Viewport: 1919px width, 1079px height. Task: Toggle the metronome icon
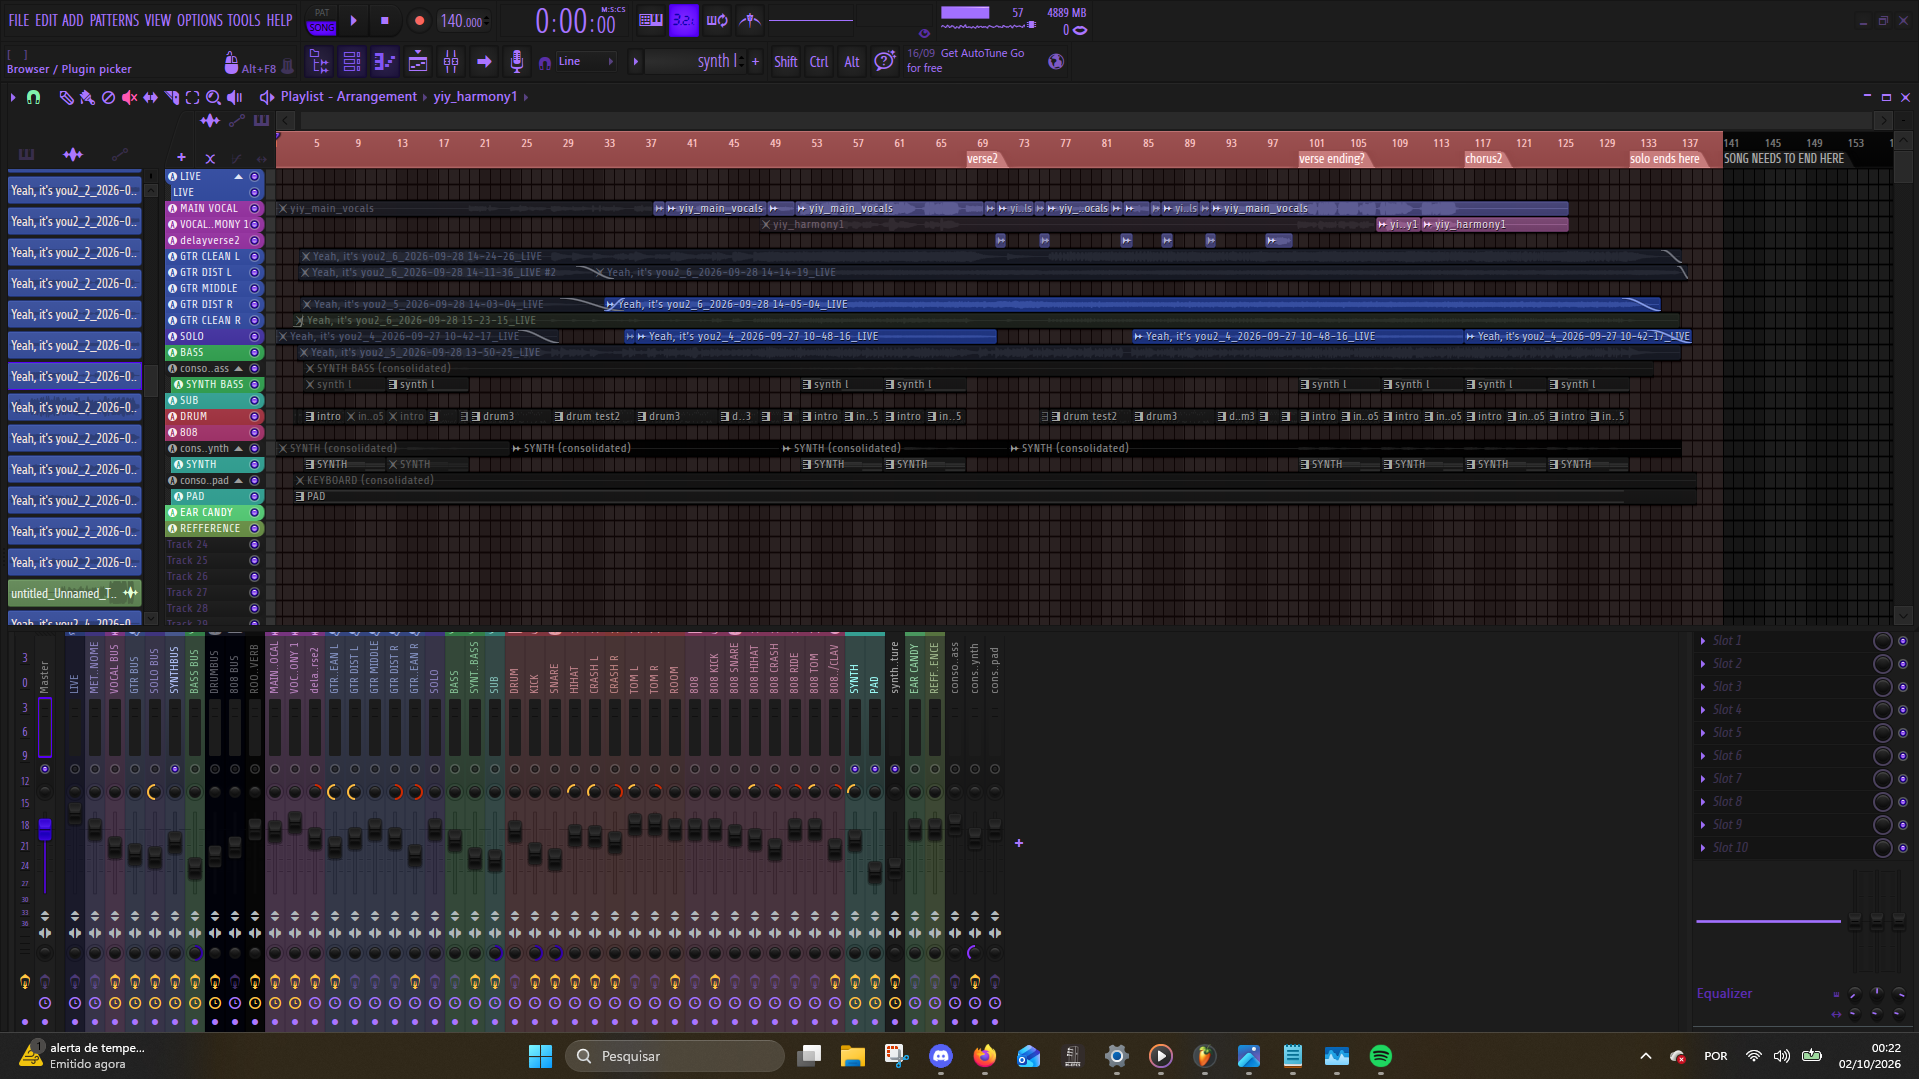point(750,20)
